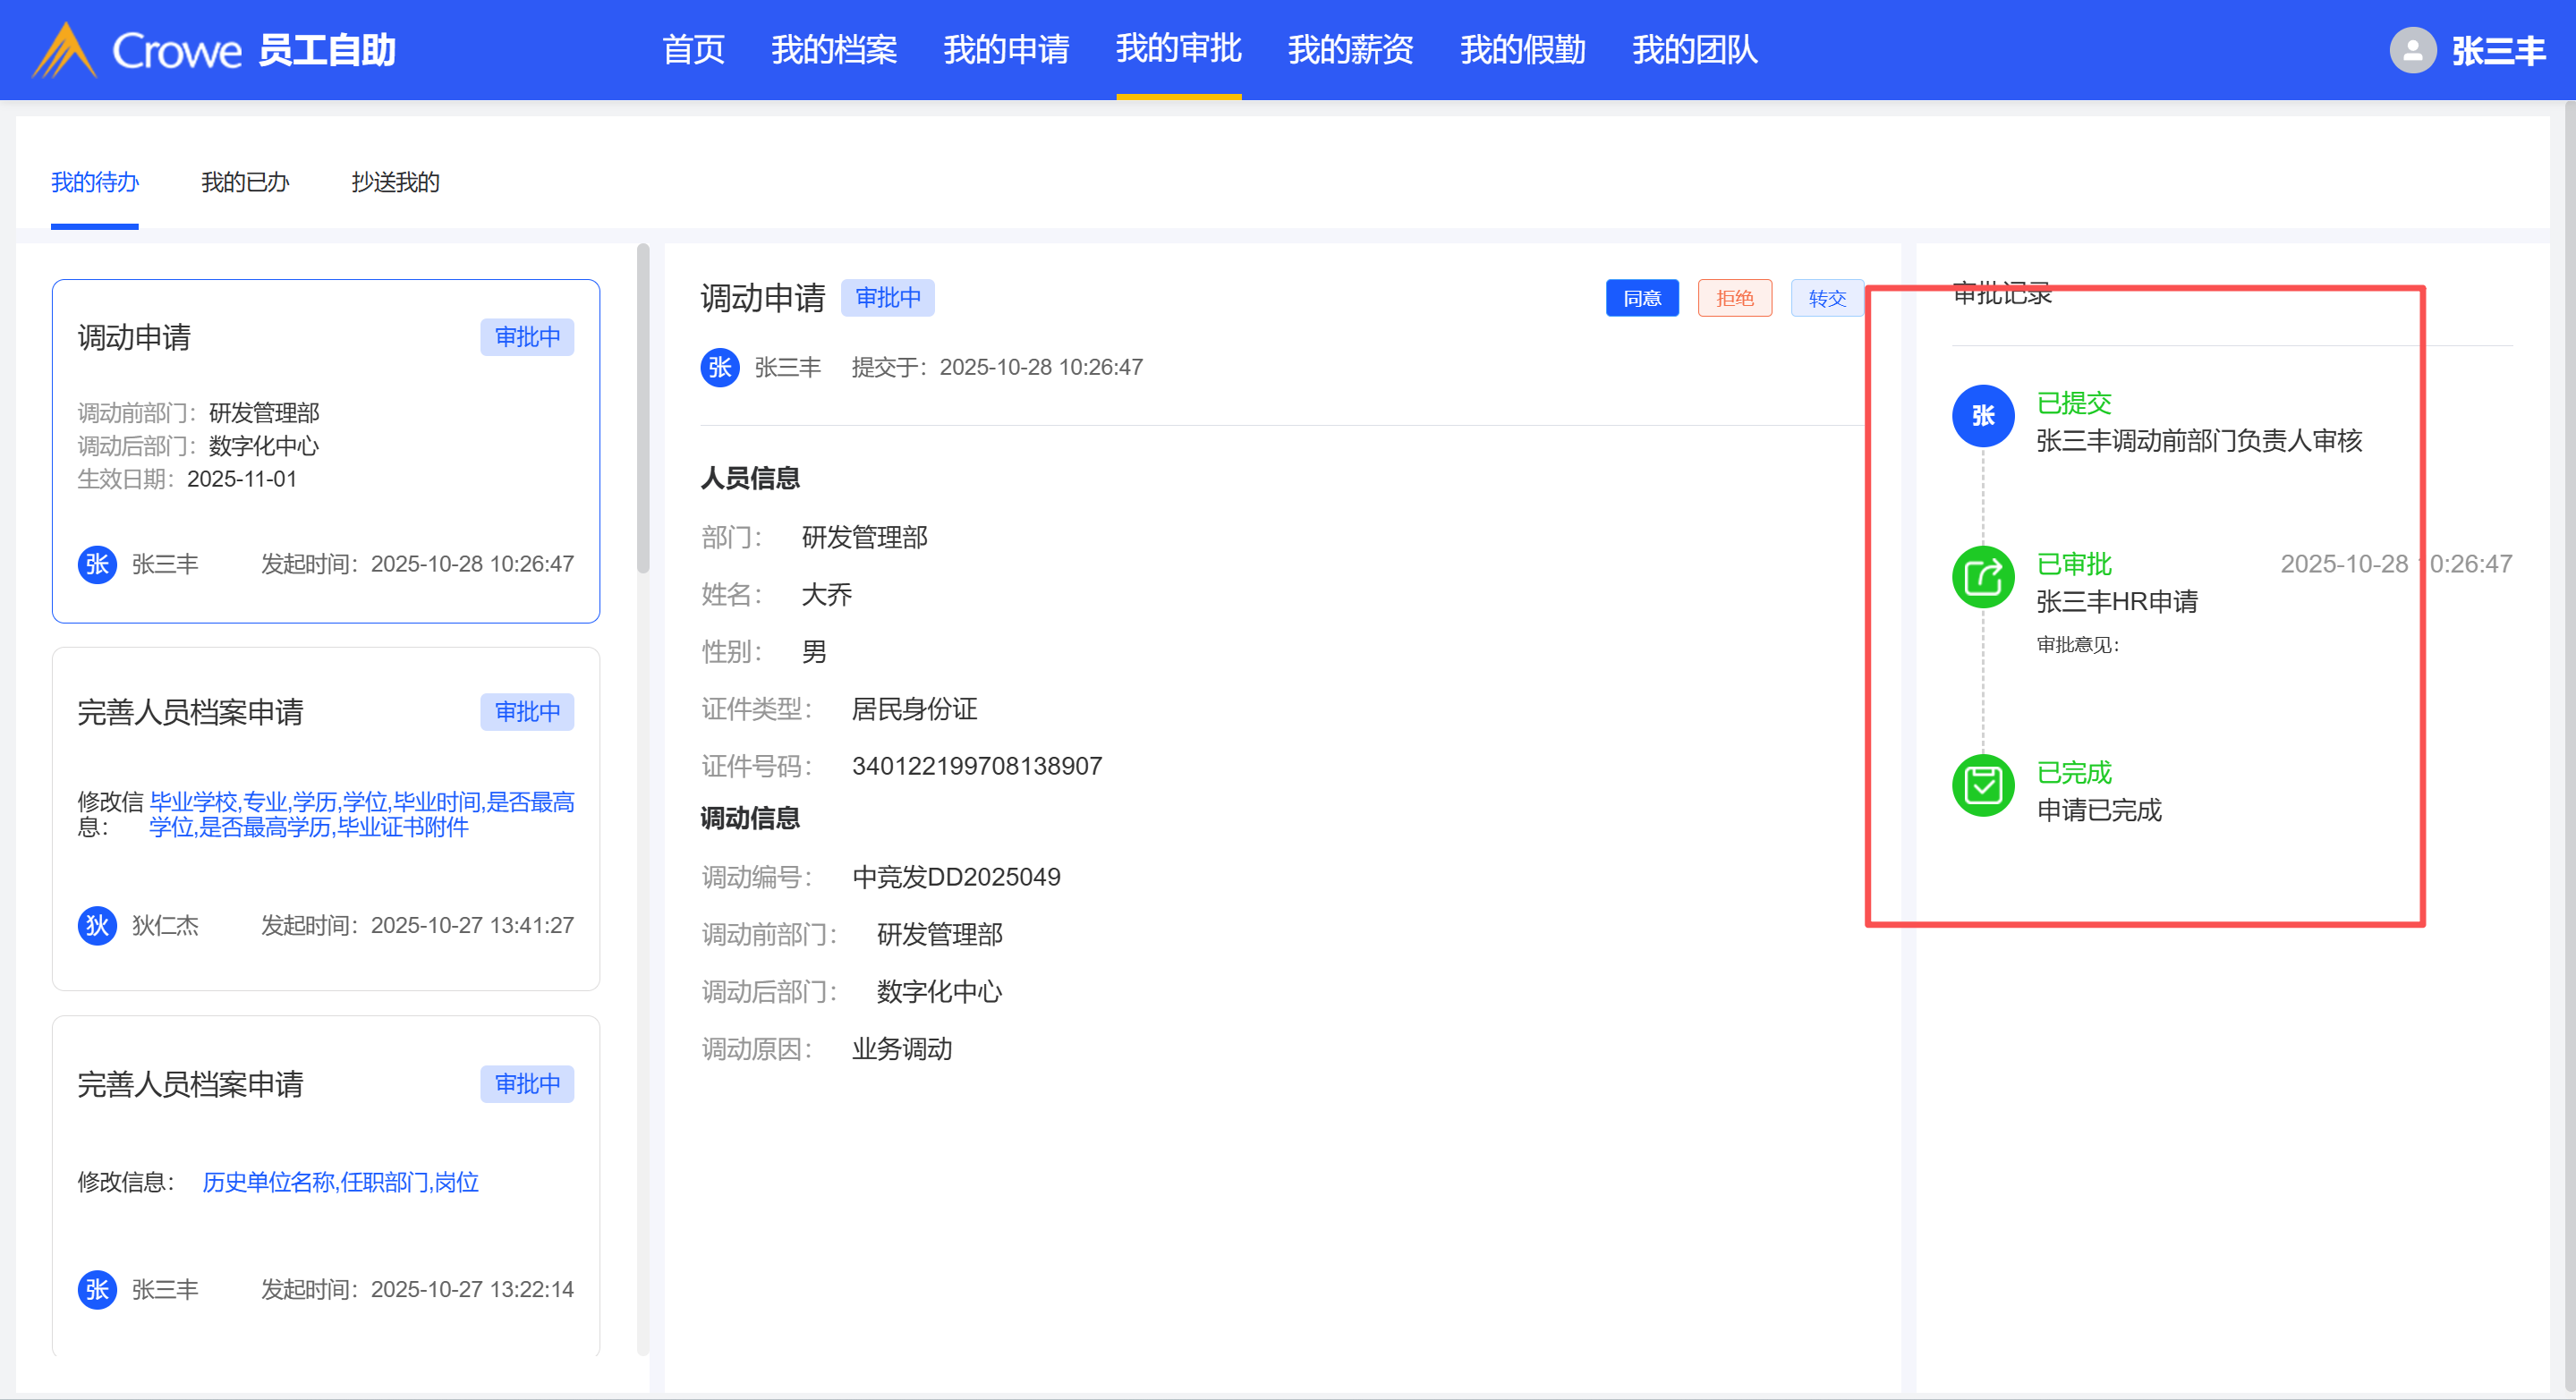This screenshot has width=2576, height=1400.
Task: Click the 已审批 forward-arrow status icon
Action: pos(1982,577)
